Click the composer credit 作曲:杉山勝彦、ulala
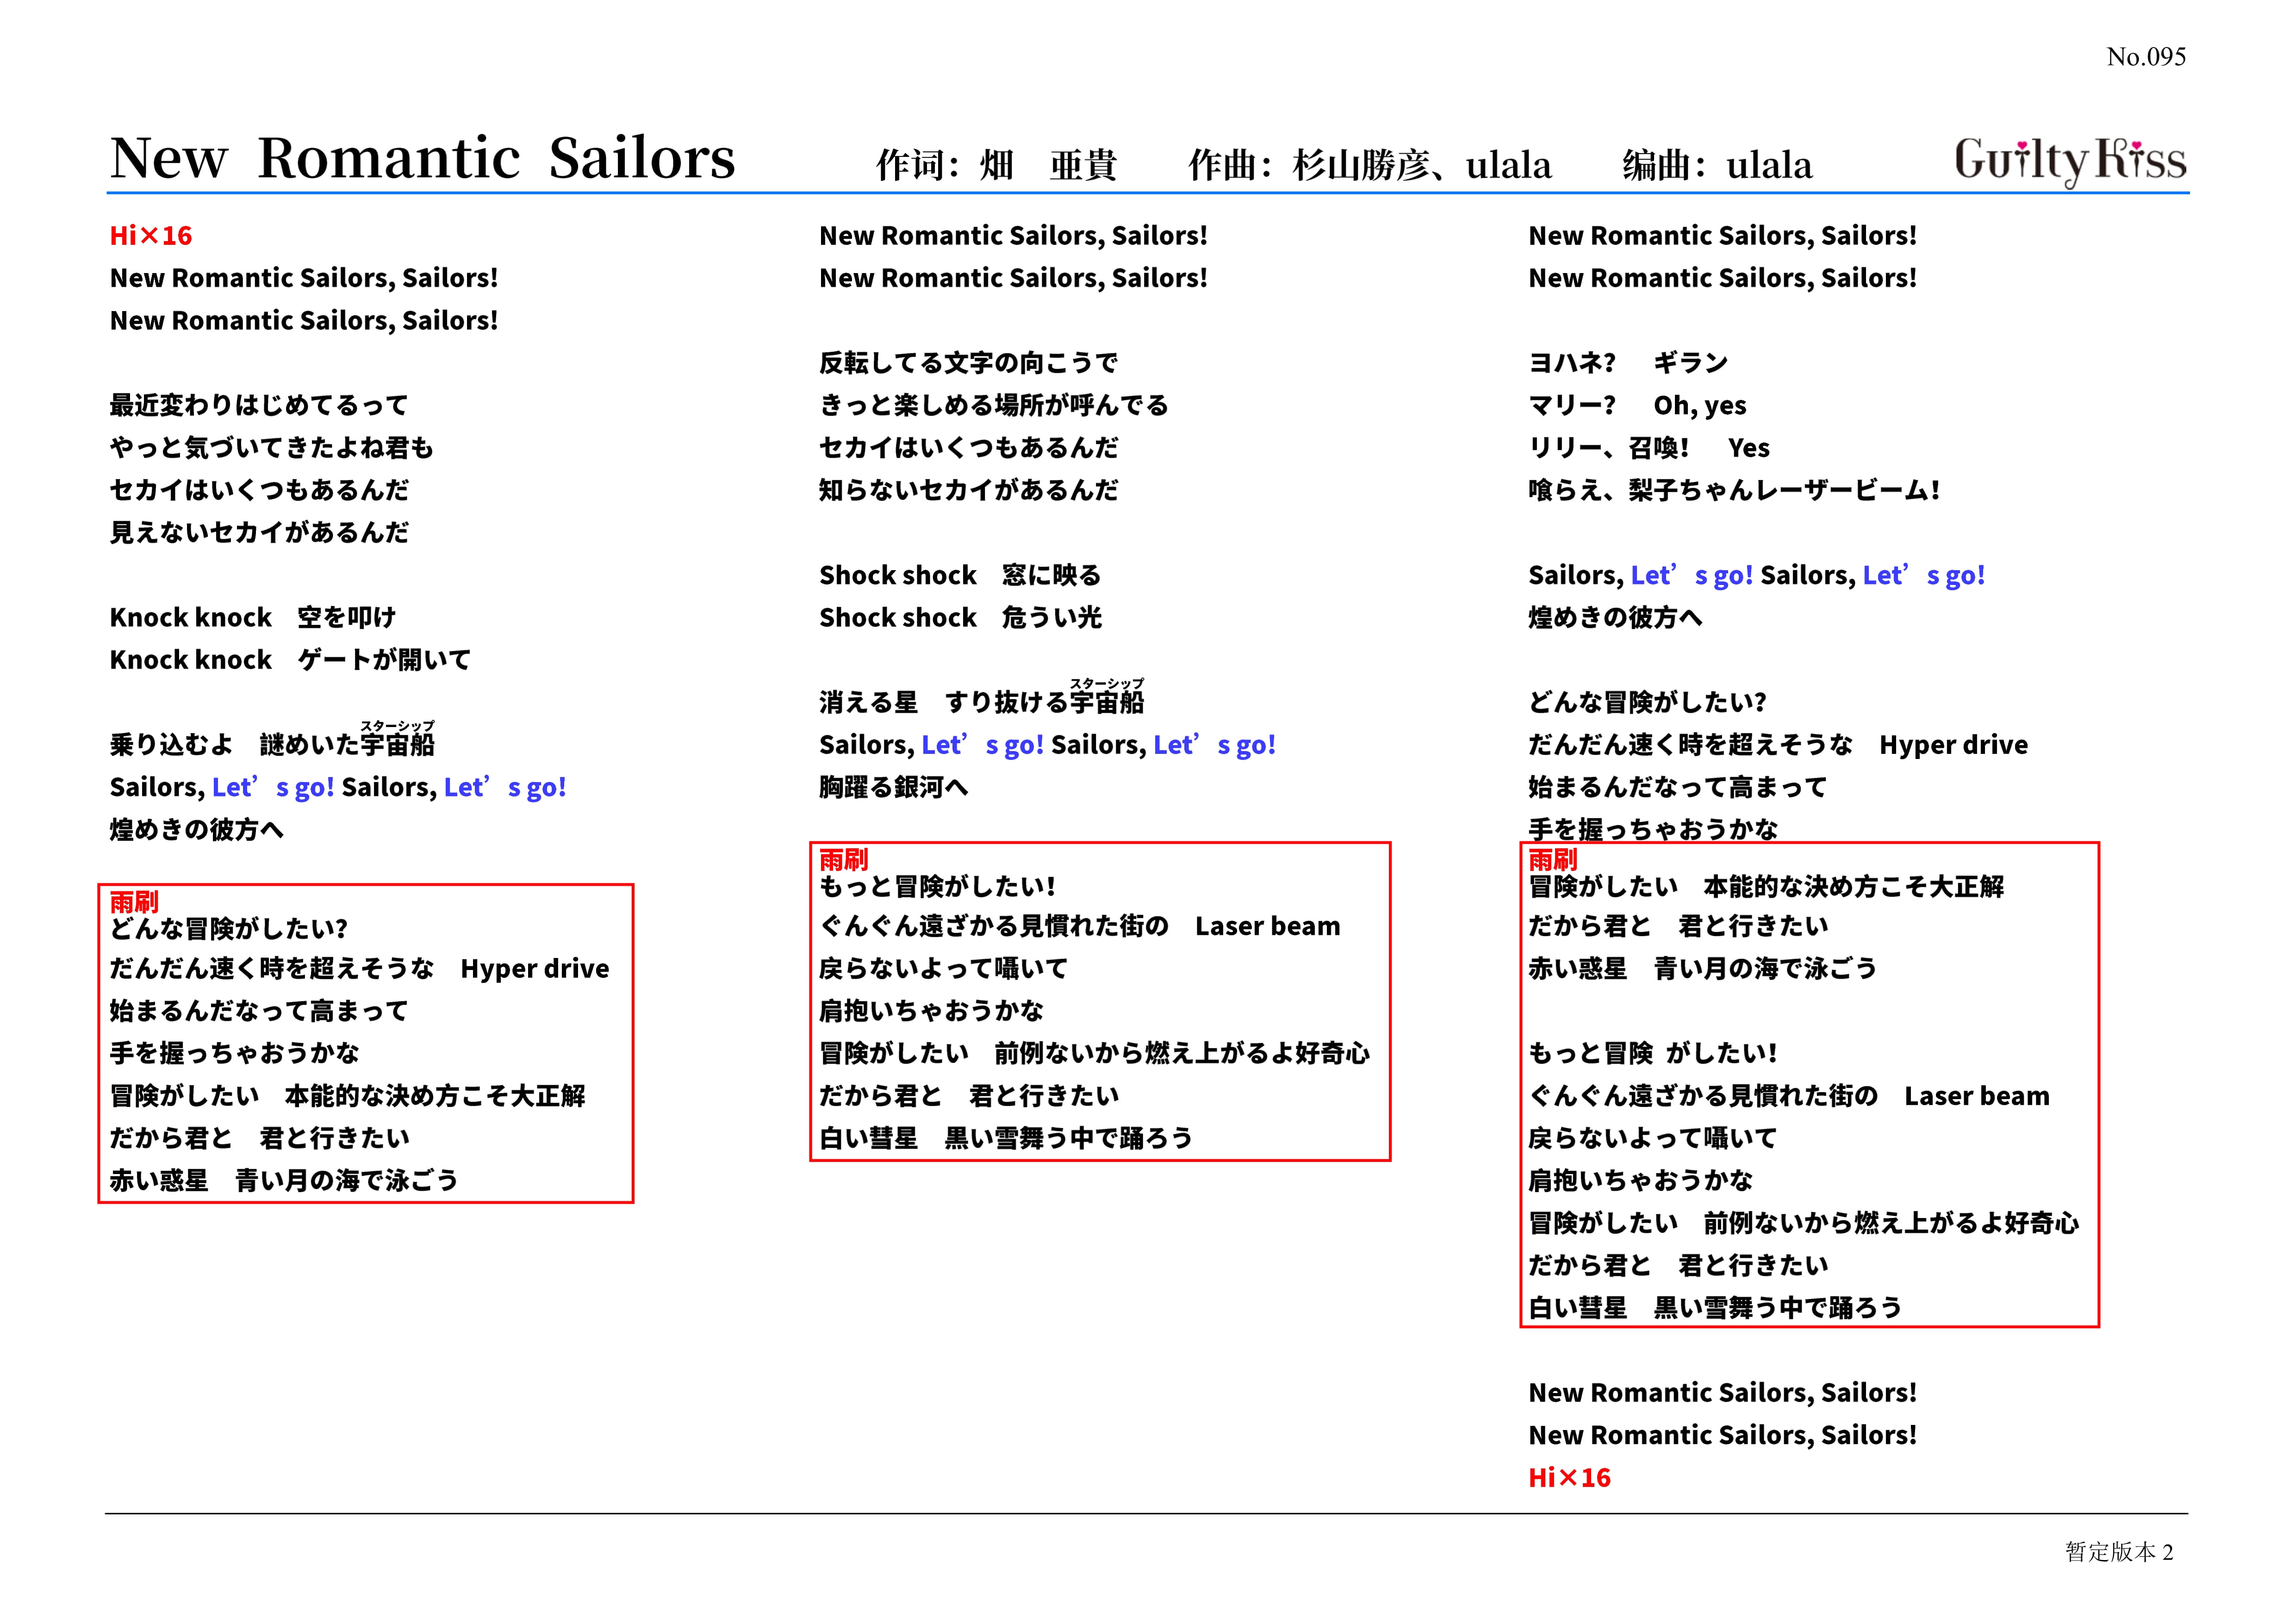 tap(1369, 165)
